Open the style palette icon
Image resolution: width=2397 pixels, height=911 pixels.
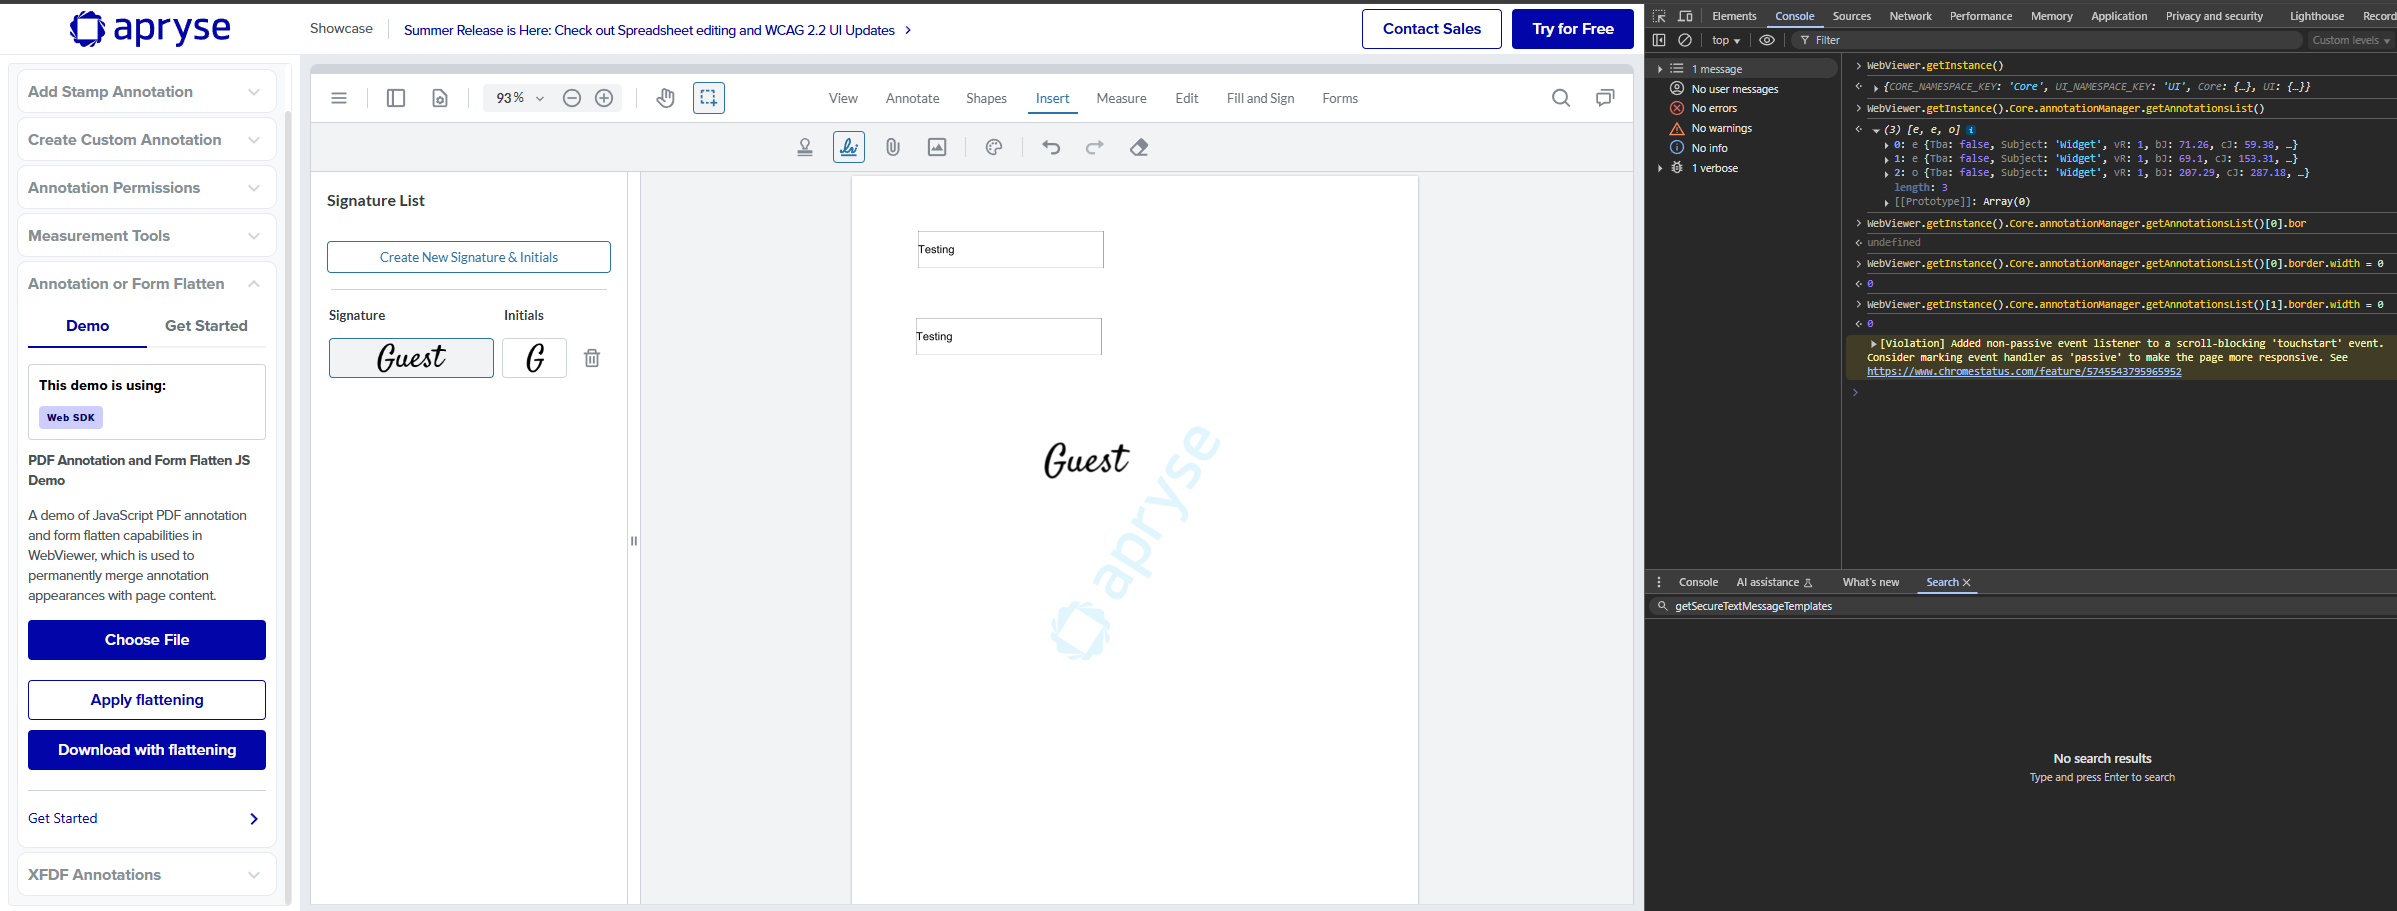(993, 148)
